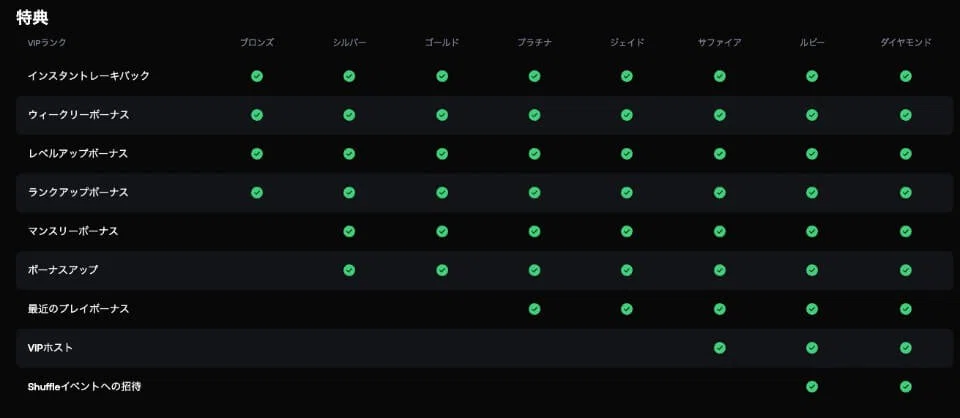The width and height of the screenshot is (960, 418).
Task: Click the Jade checkmark for マンスリーボーナス
Action: [627, 231]
